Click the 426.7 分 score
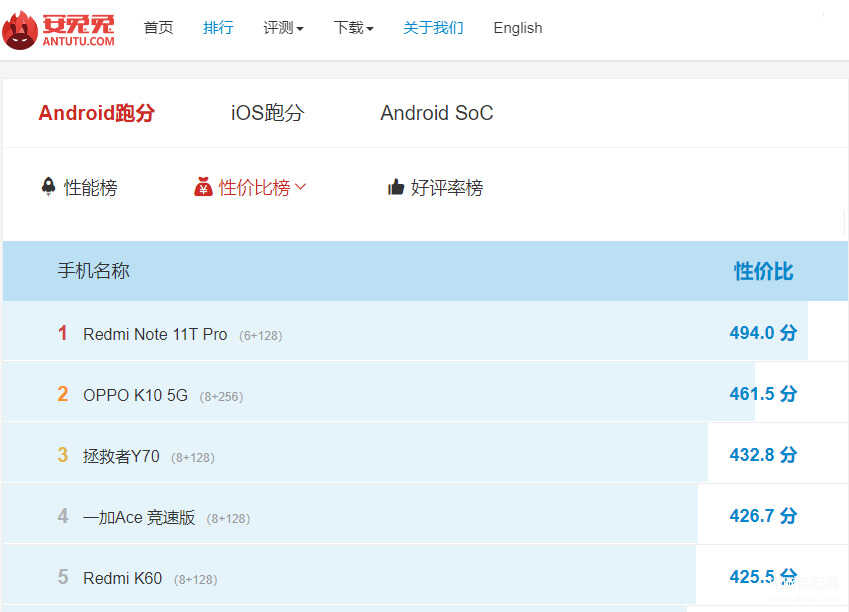This screenshot has width=849, height=612. (x=763, y=516)
